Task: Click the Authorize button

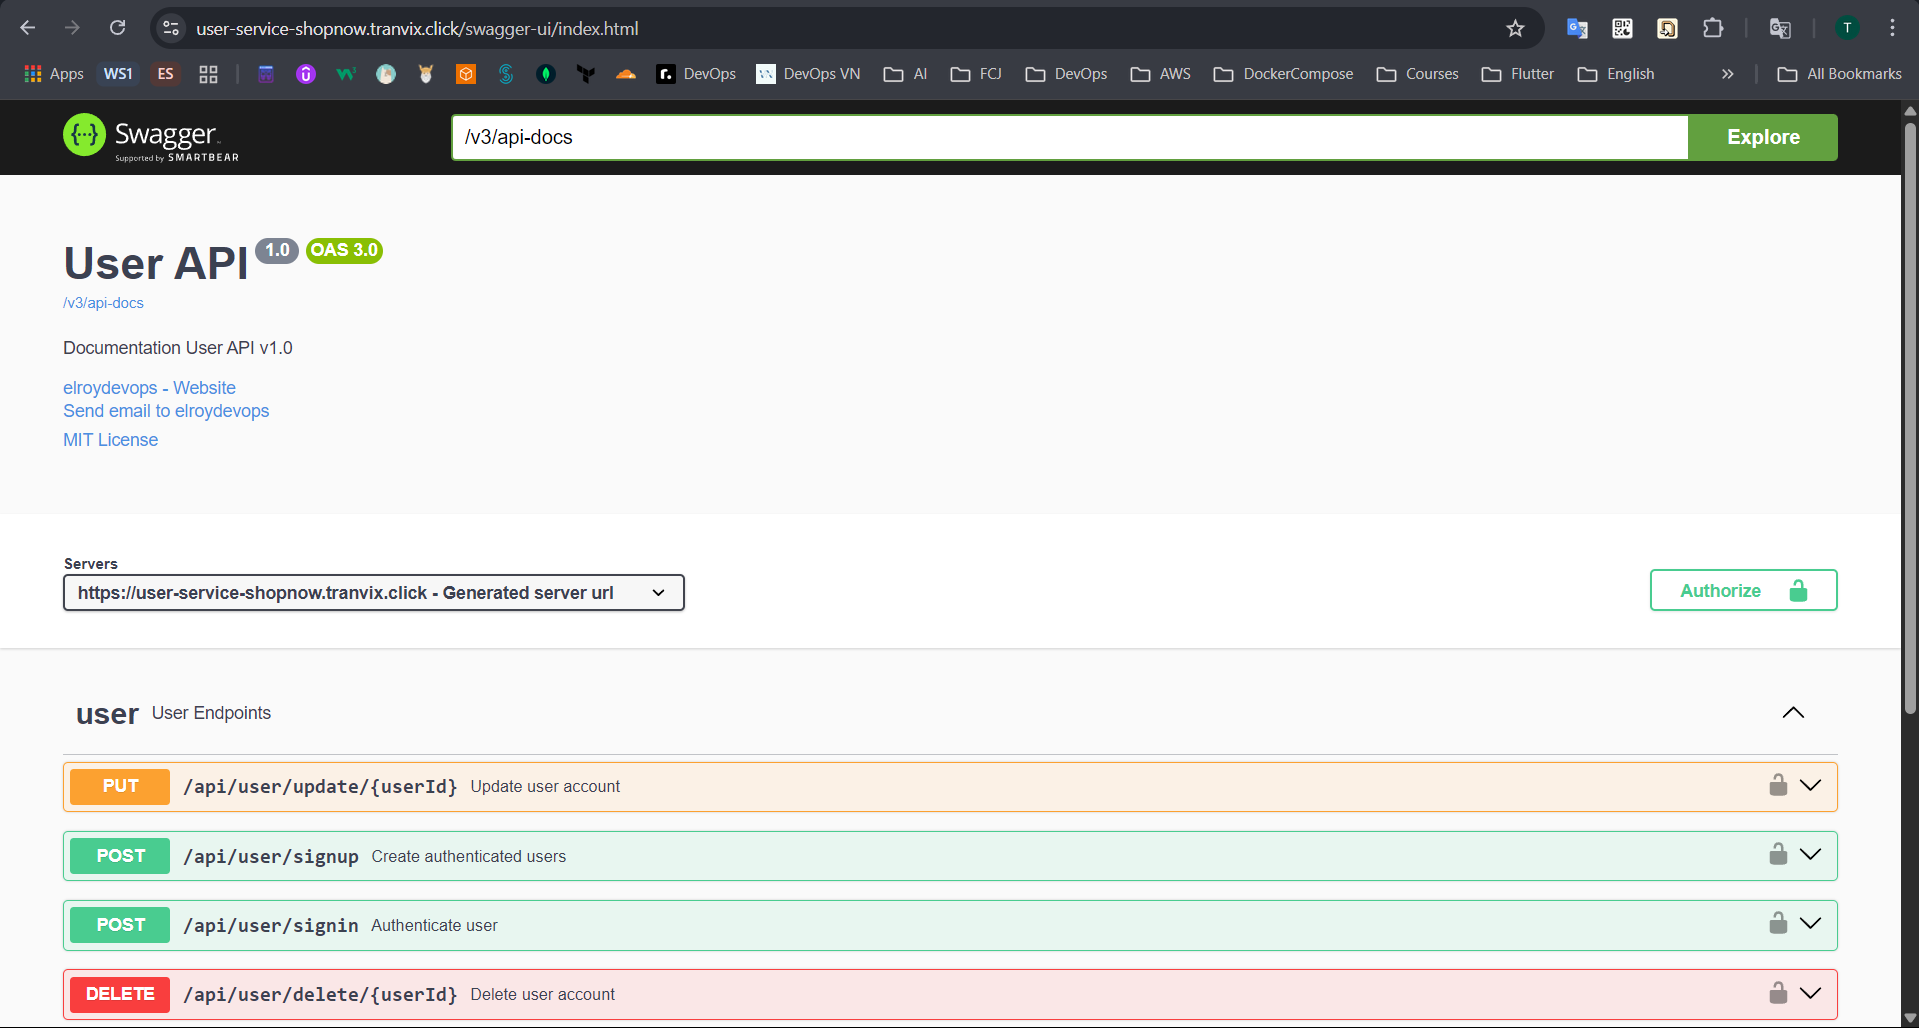Action: tap(1742, 590)
